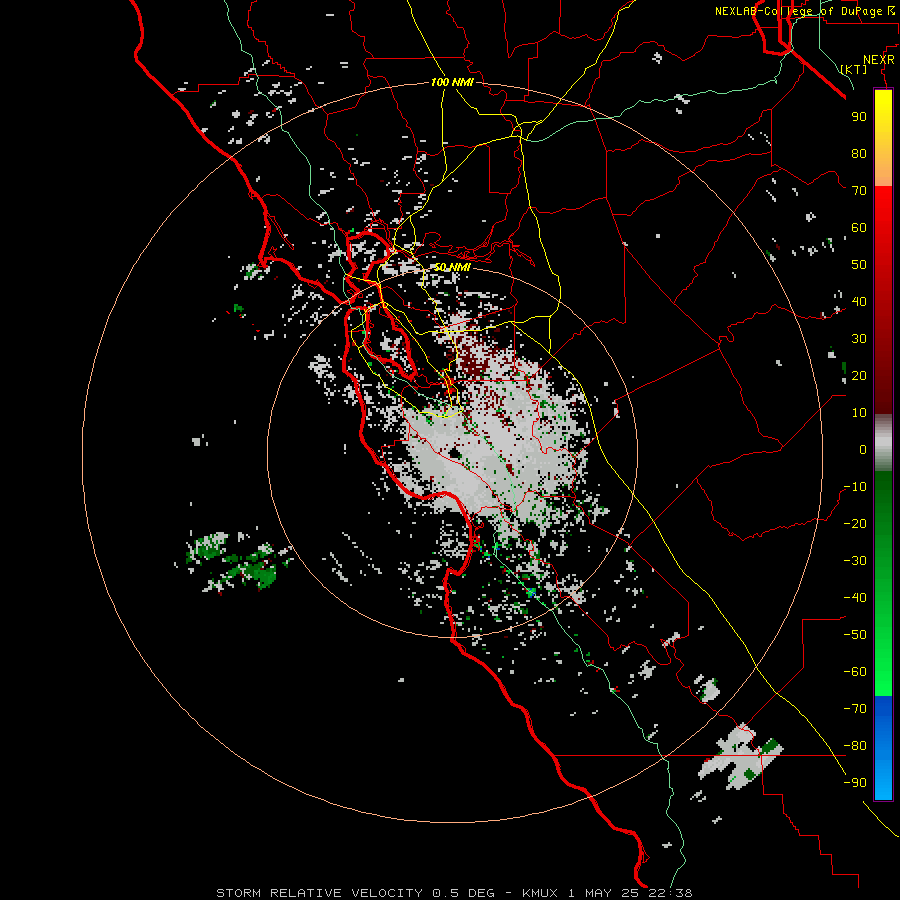Image resolution: width=900 pixels, height=900 pixels.
Task: Click the green echo cluster offshore southwest
Action: [232, 562]
